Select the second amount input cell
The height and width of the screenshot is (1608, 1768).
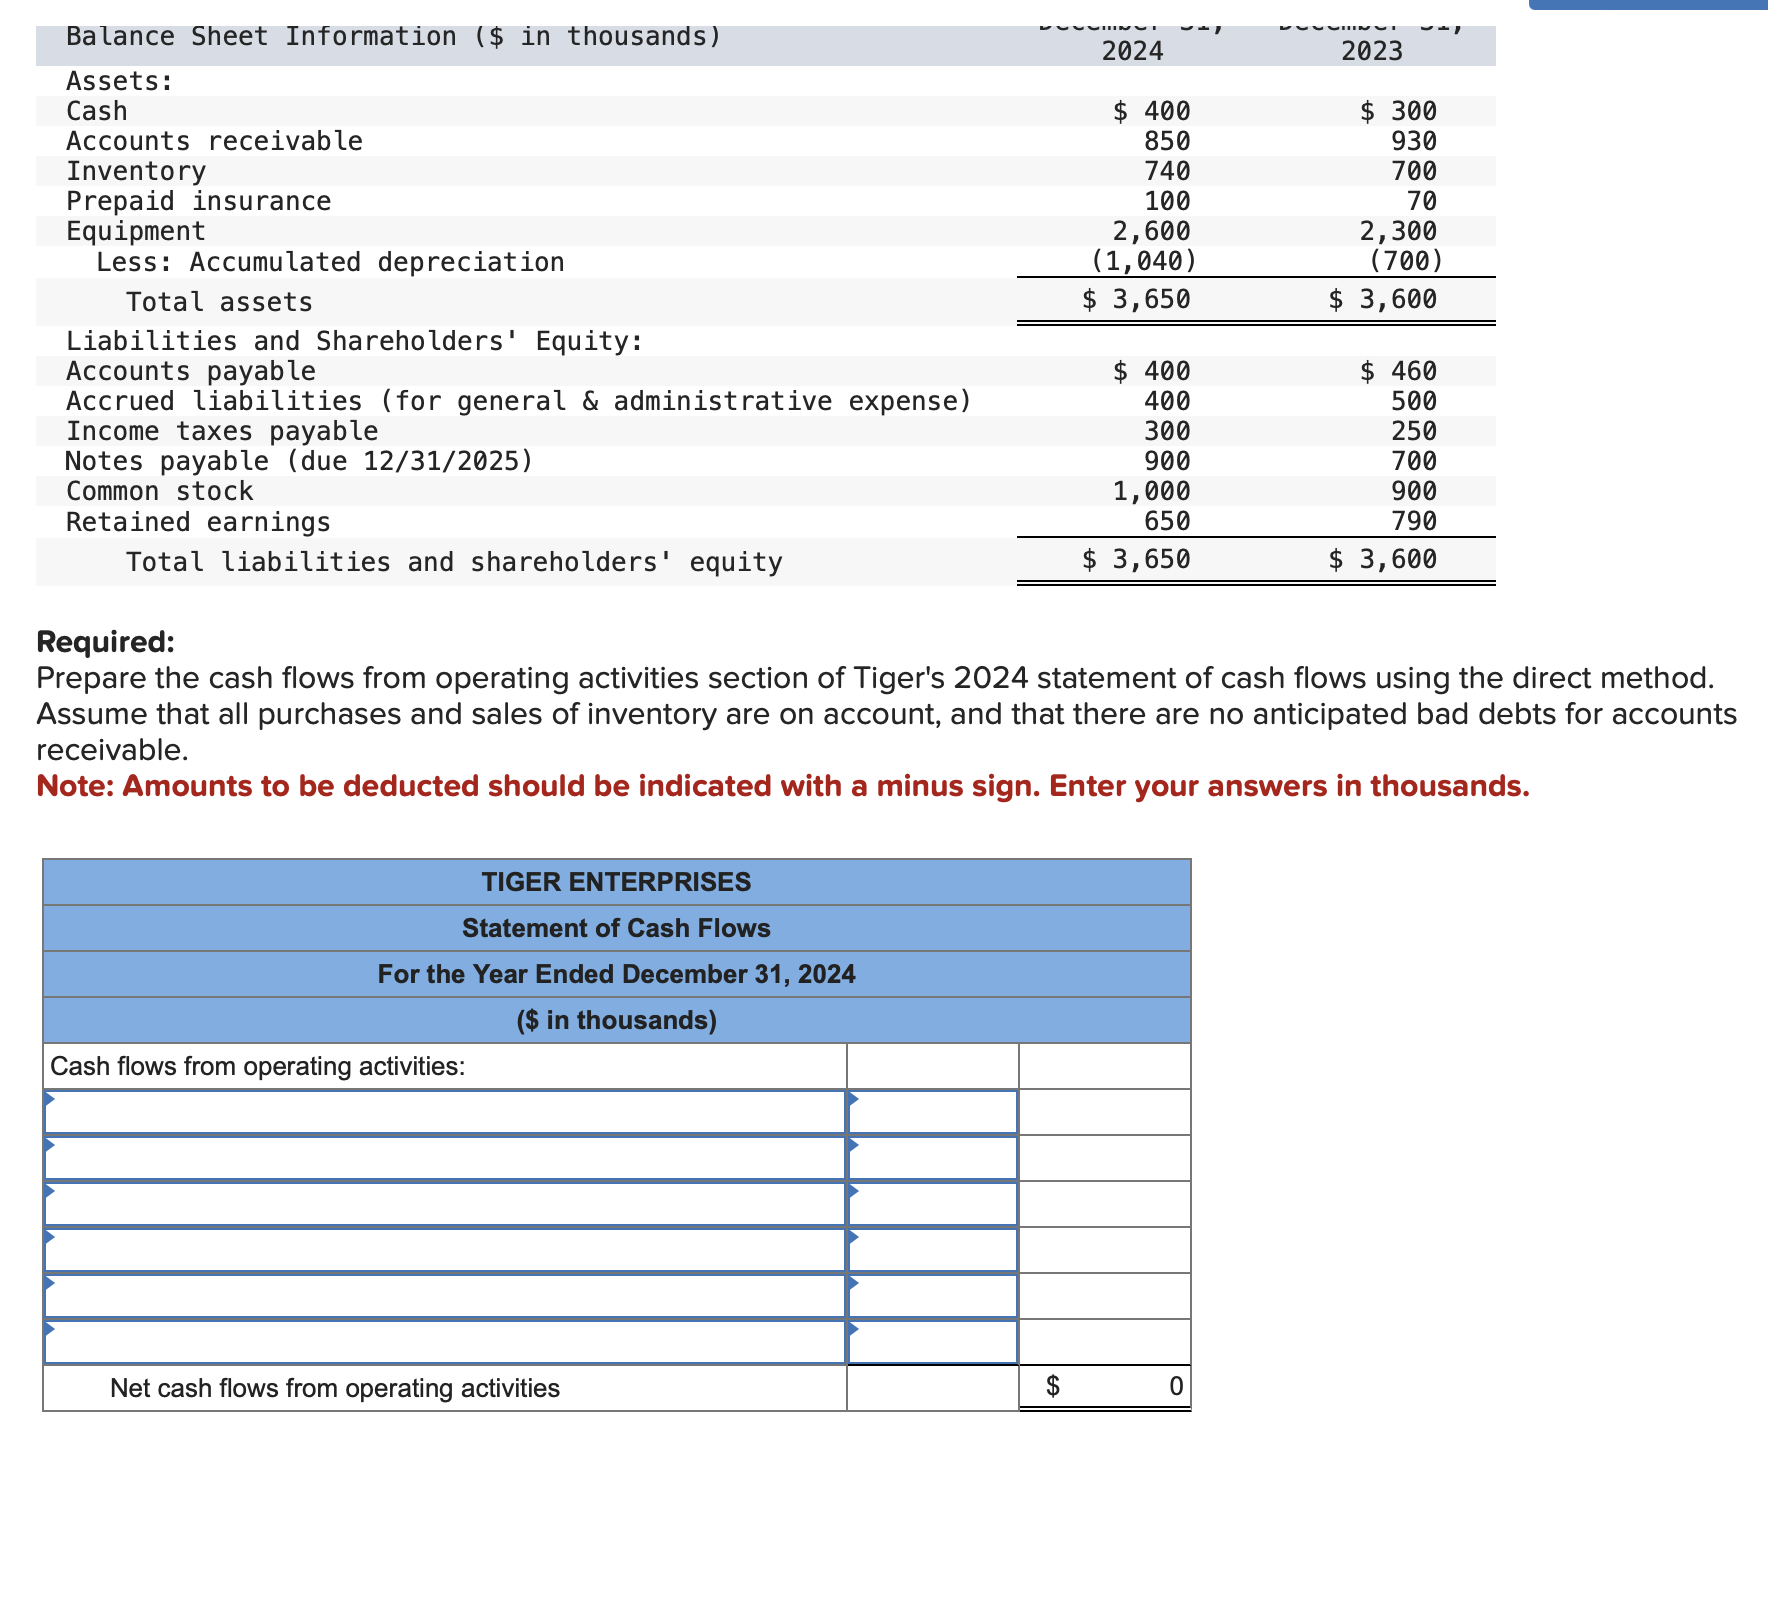pos(932,1157)
